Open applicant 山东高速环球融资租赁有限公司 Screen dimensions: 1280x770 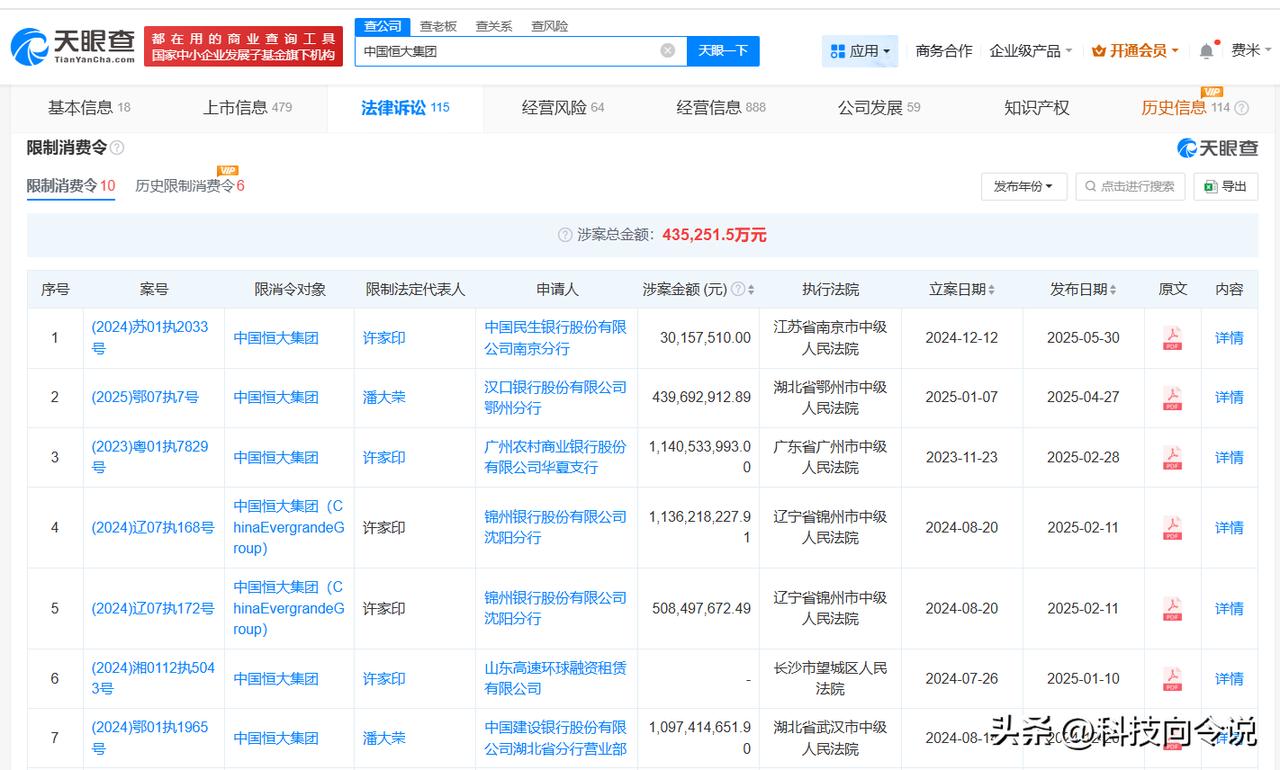click(x=556, y=679)
